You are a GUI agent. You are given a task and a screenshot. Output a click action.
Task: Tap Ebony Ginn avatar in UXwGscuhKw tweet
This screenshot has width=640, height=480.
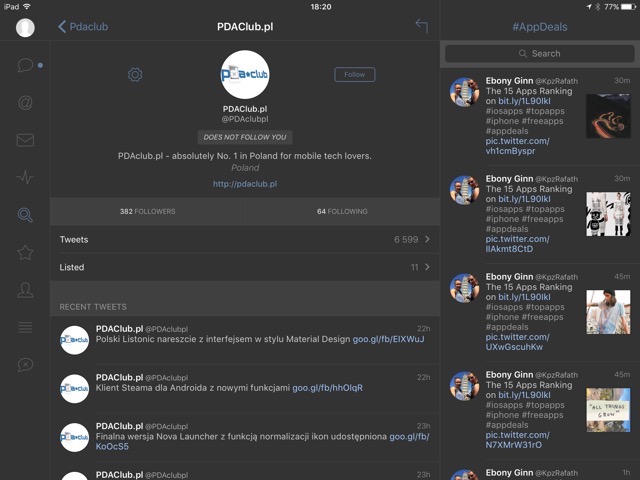(x=464, y=288)
